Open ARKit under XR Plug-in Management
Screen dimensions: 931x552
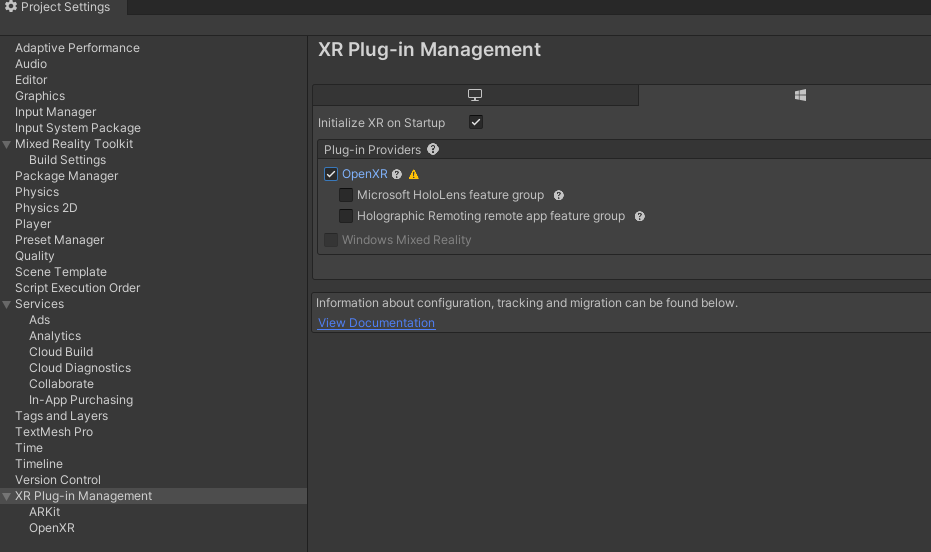(x=45, y=513)
